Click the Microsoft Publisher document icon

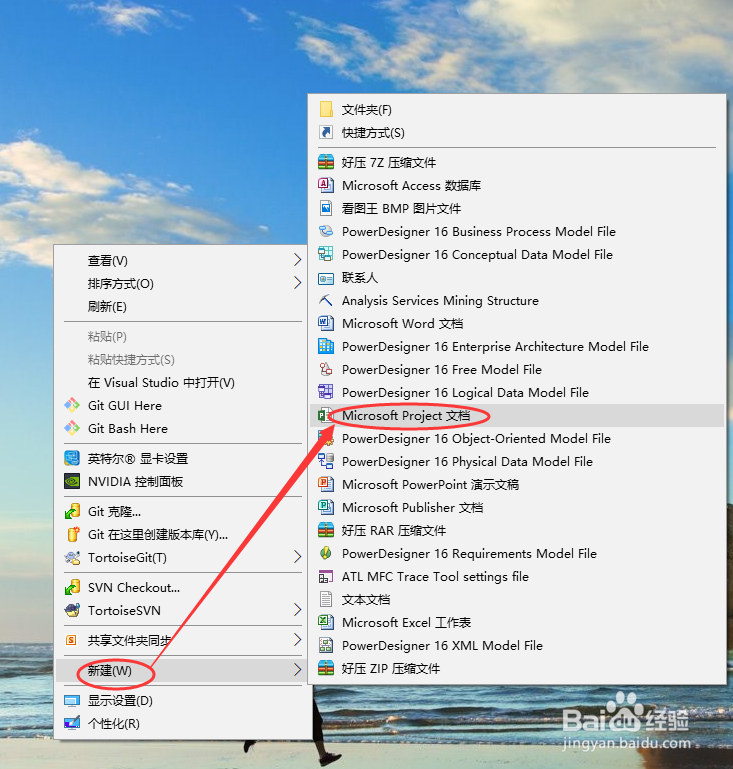326,508
